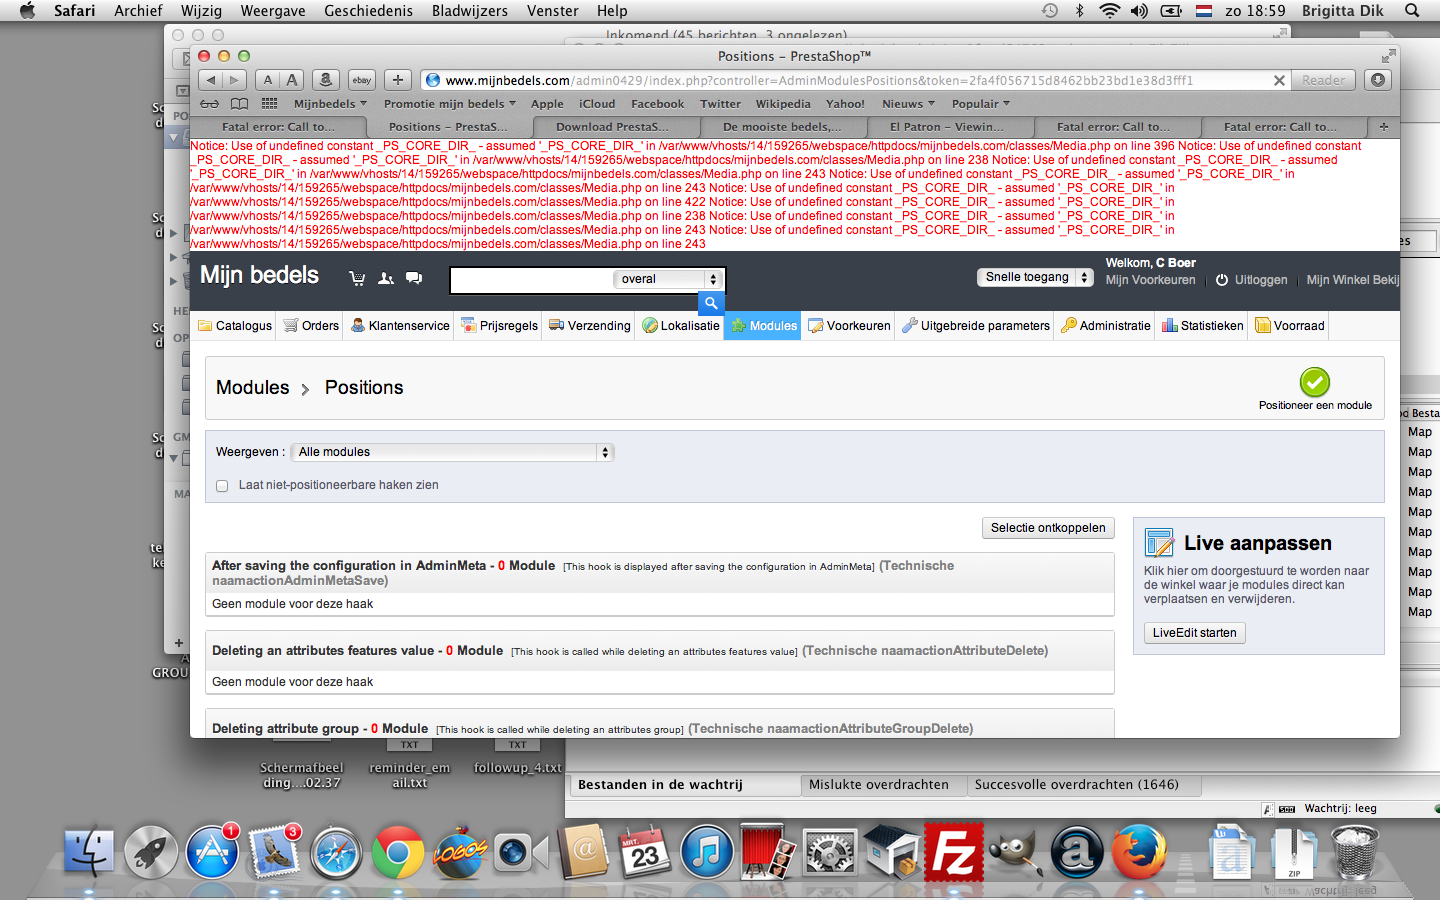Open the Geschiedenis menu in menu bar
1440x900 pixels.
[x=368, y=11]
